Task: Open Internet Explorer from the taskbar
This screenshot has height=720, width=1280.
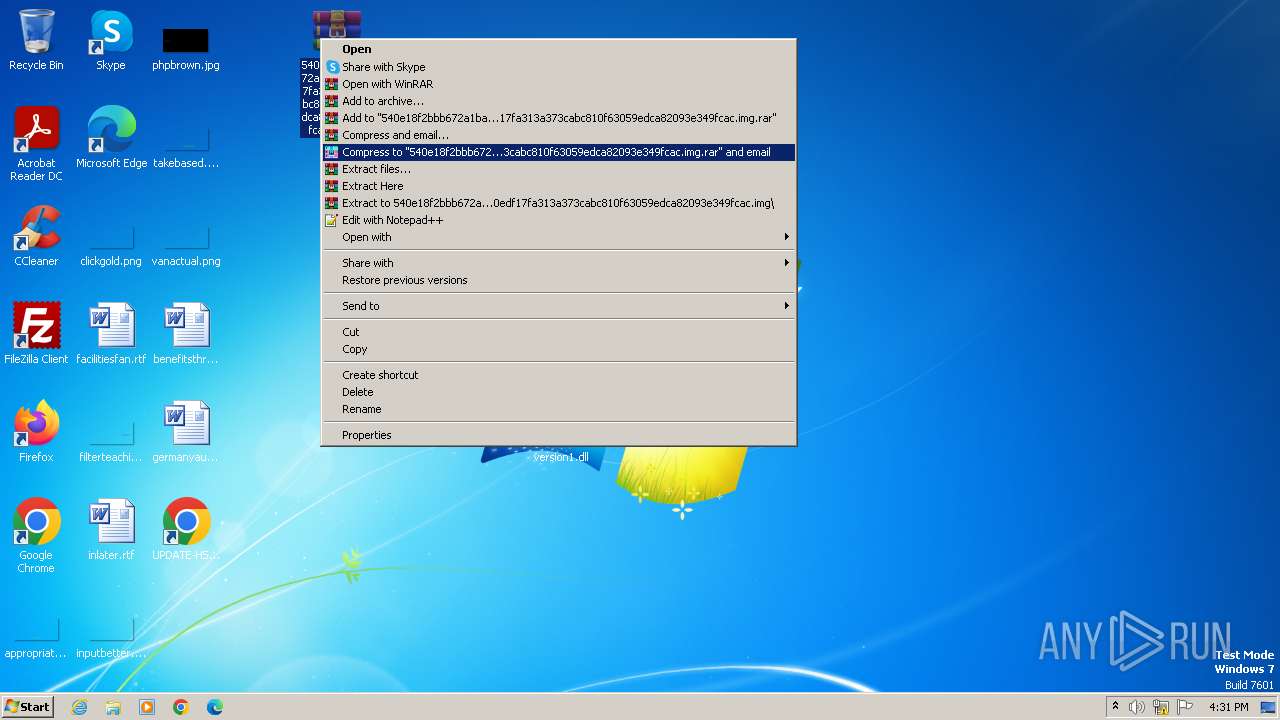Action: [79, 707]
